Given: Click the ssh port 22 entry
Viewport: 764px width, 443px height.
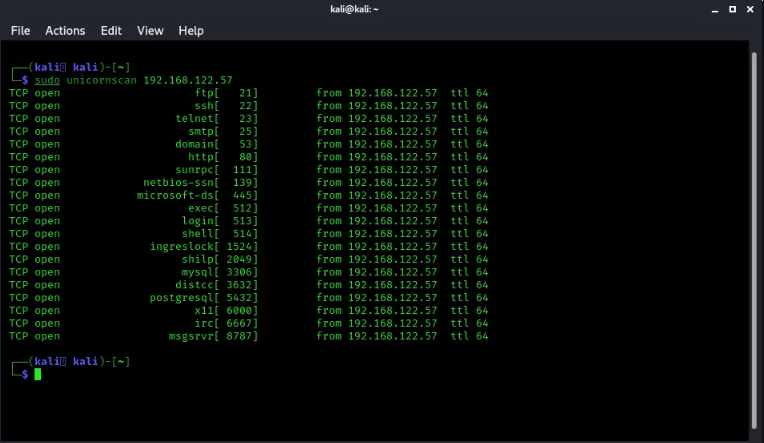Looking at the screenshot, I should pos(226,106).
